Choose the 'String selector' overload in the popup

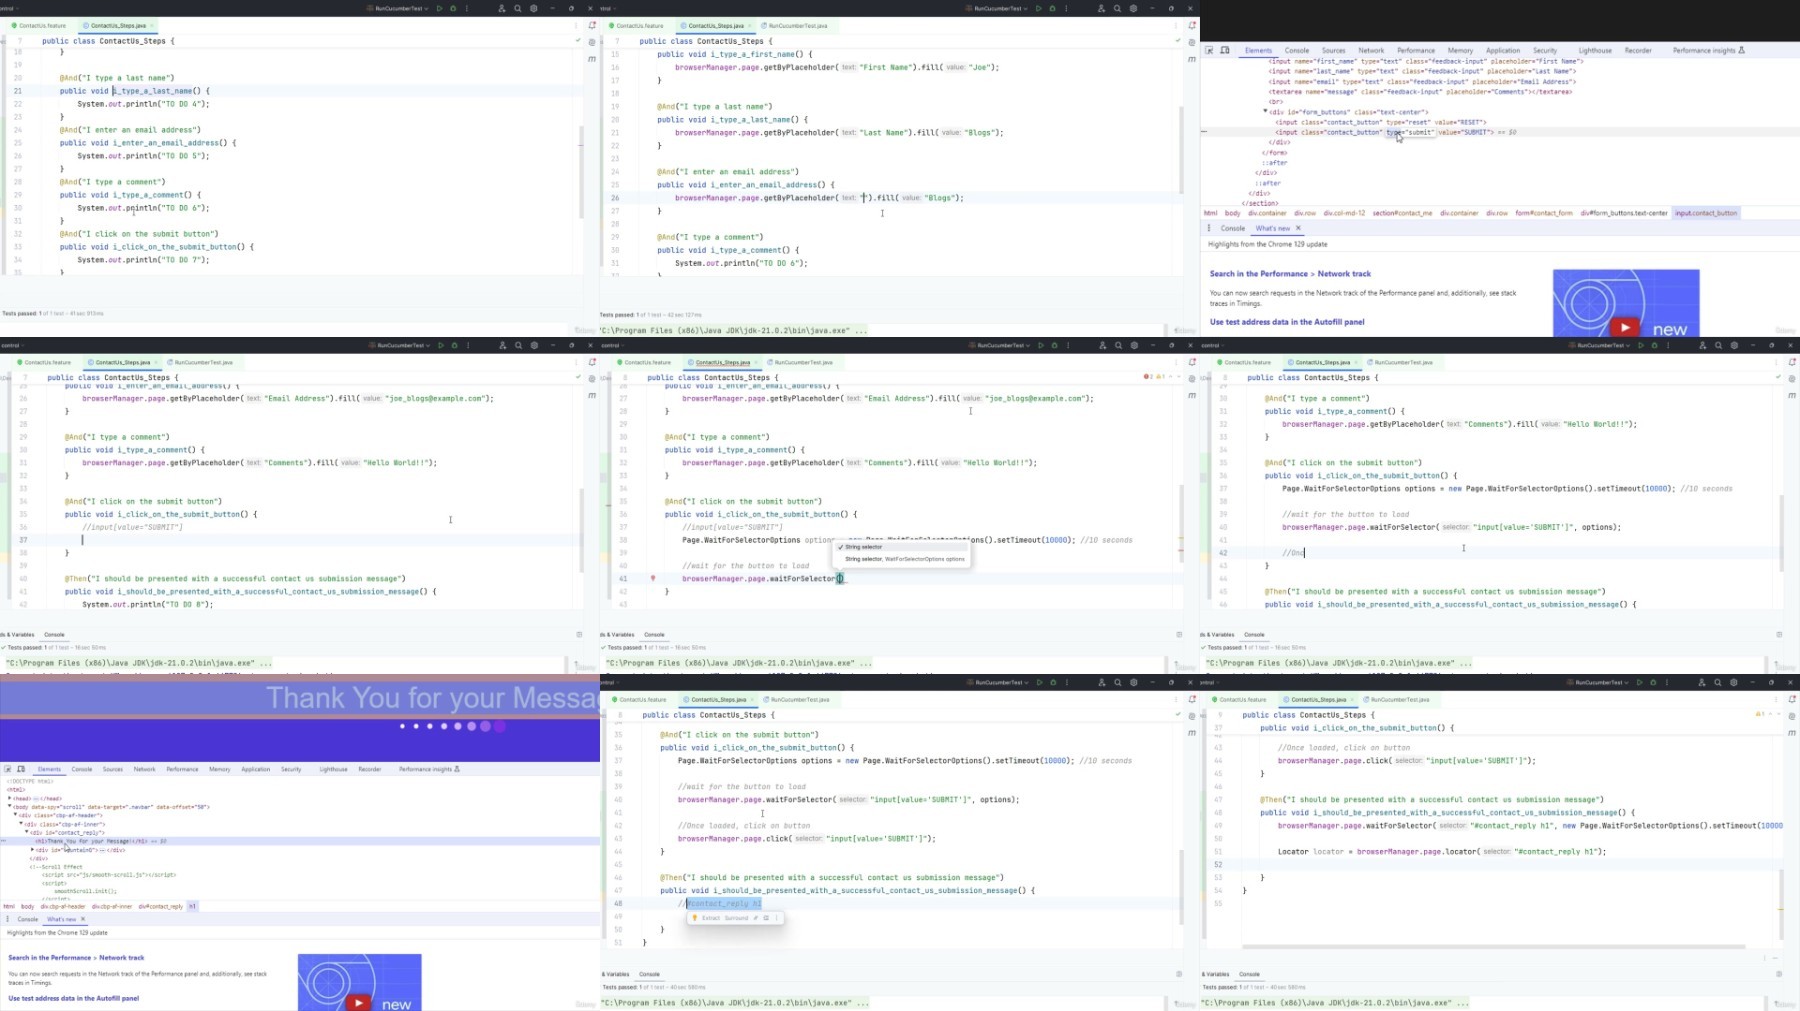click(x=902, y=547)
